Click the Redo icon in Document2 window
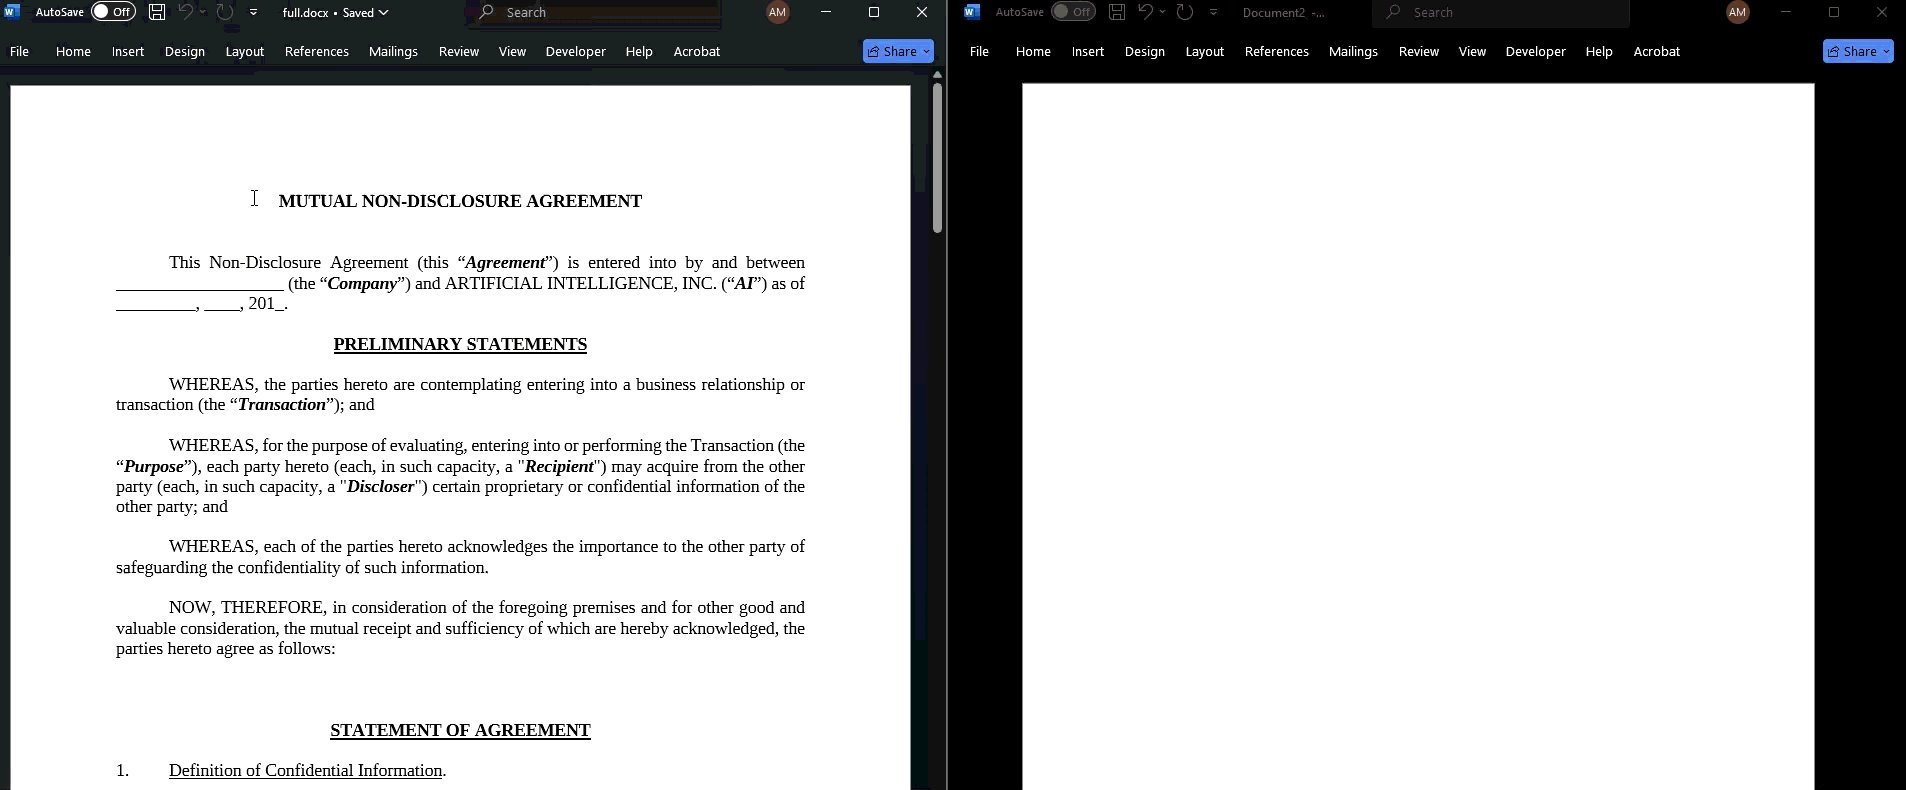This screenshot has width=1906, height=790. coord(1185,12)
